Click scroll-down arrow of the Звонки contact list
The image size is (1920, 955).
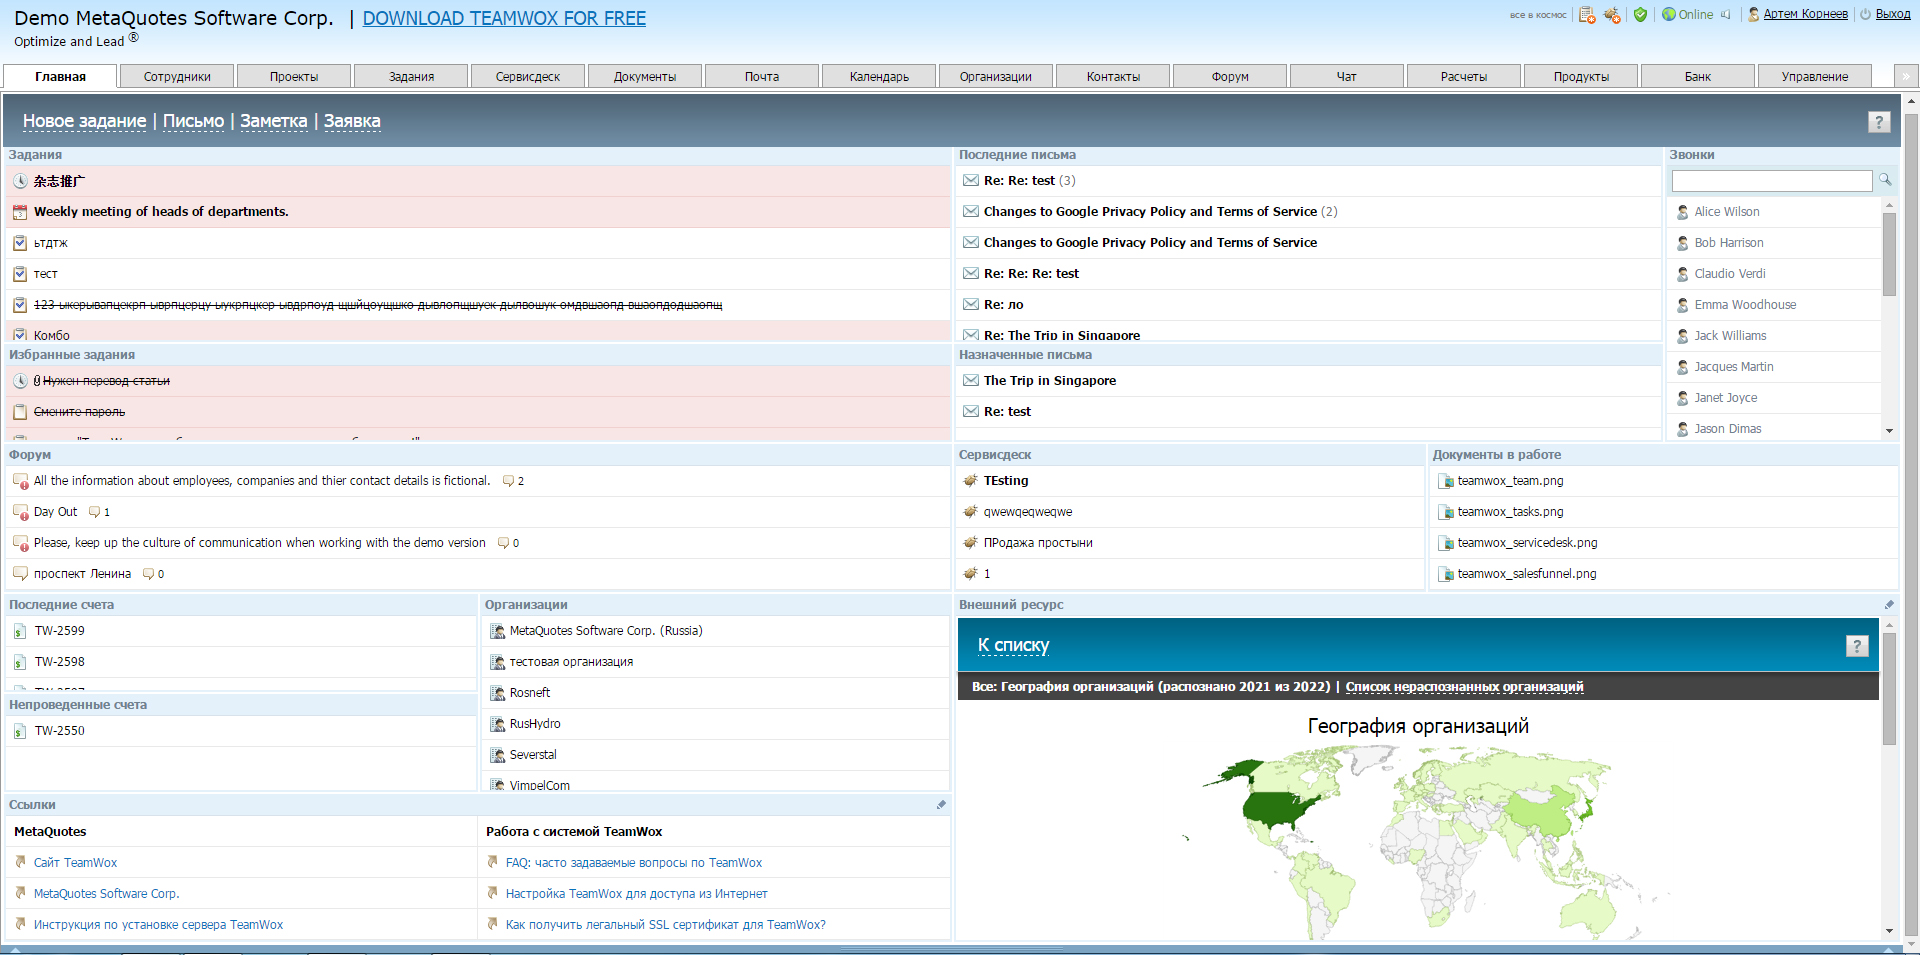pyautogui.click(x=1889, y=431)
